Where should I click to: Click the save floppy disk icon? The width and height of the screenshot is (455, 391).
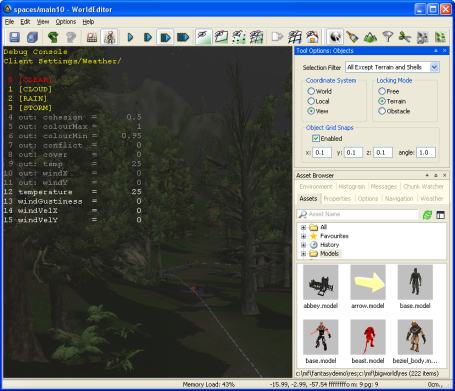click(x=14, y=37)
